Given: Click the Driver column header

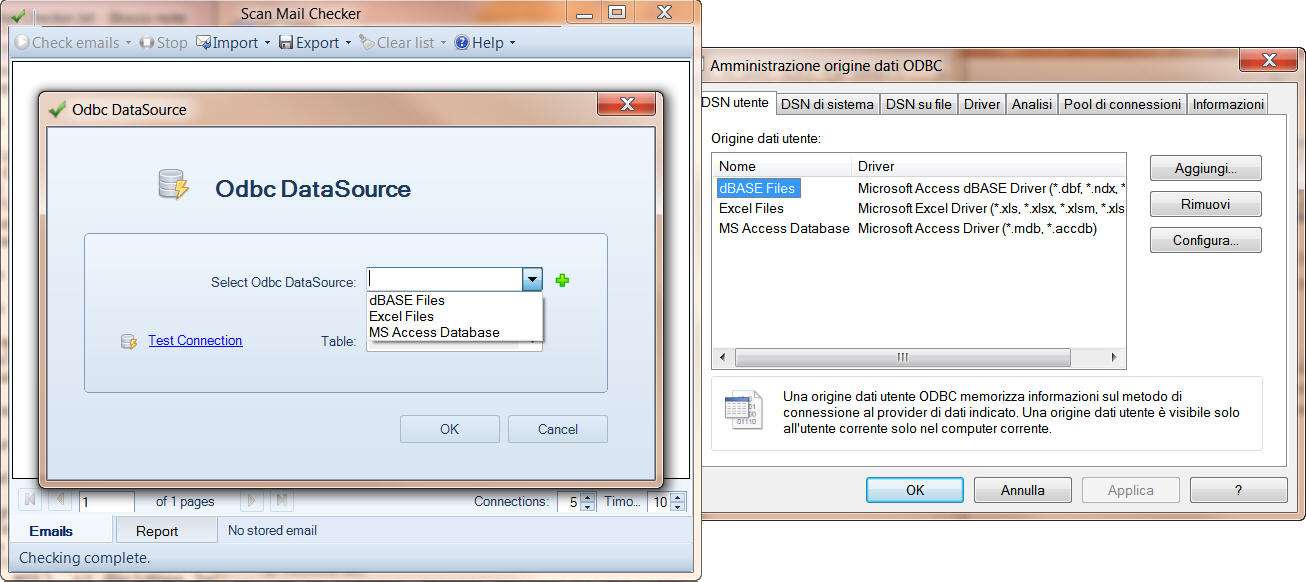Looking at the screenshot, I should tap(989, 166).
